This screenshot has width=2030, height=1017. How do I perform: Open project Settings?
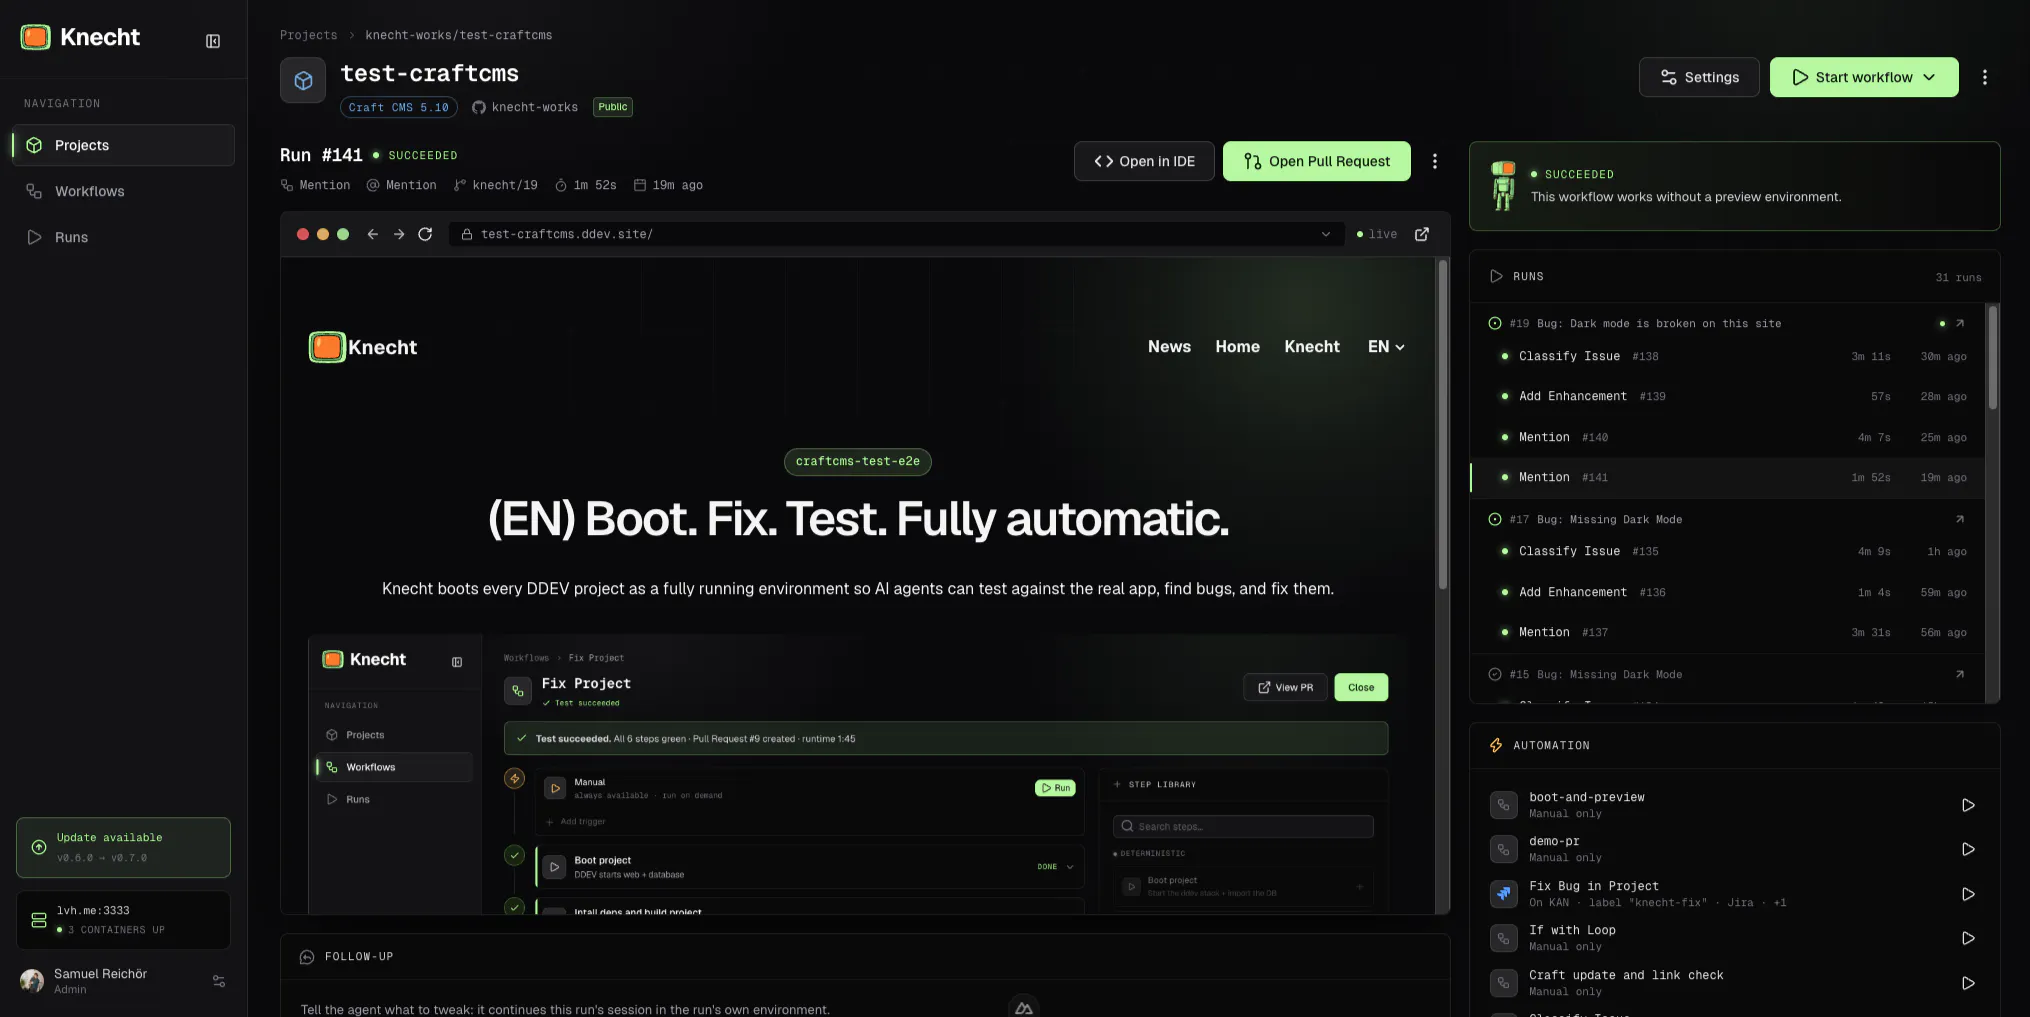click(1699, 77)
